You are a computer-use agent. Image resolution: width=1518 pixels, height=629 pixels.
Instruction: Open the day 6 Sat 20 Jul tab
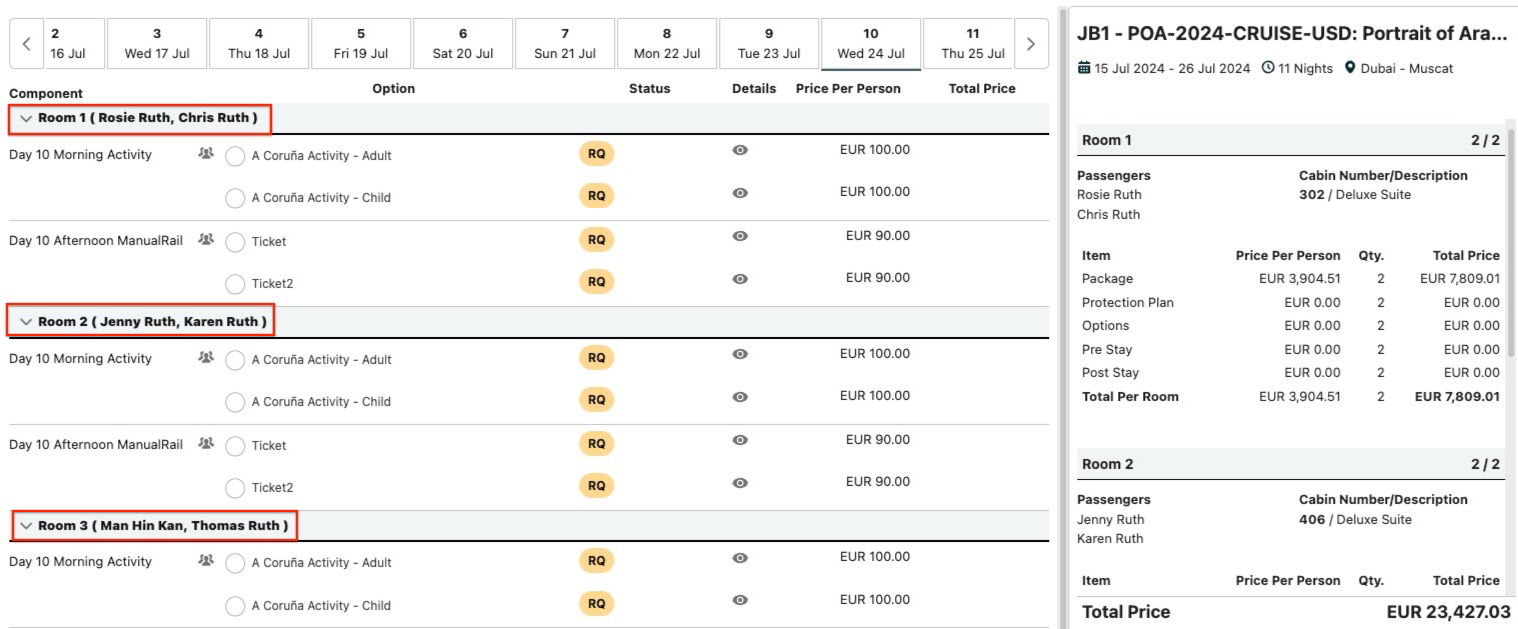pos(462,44)
